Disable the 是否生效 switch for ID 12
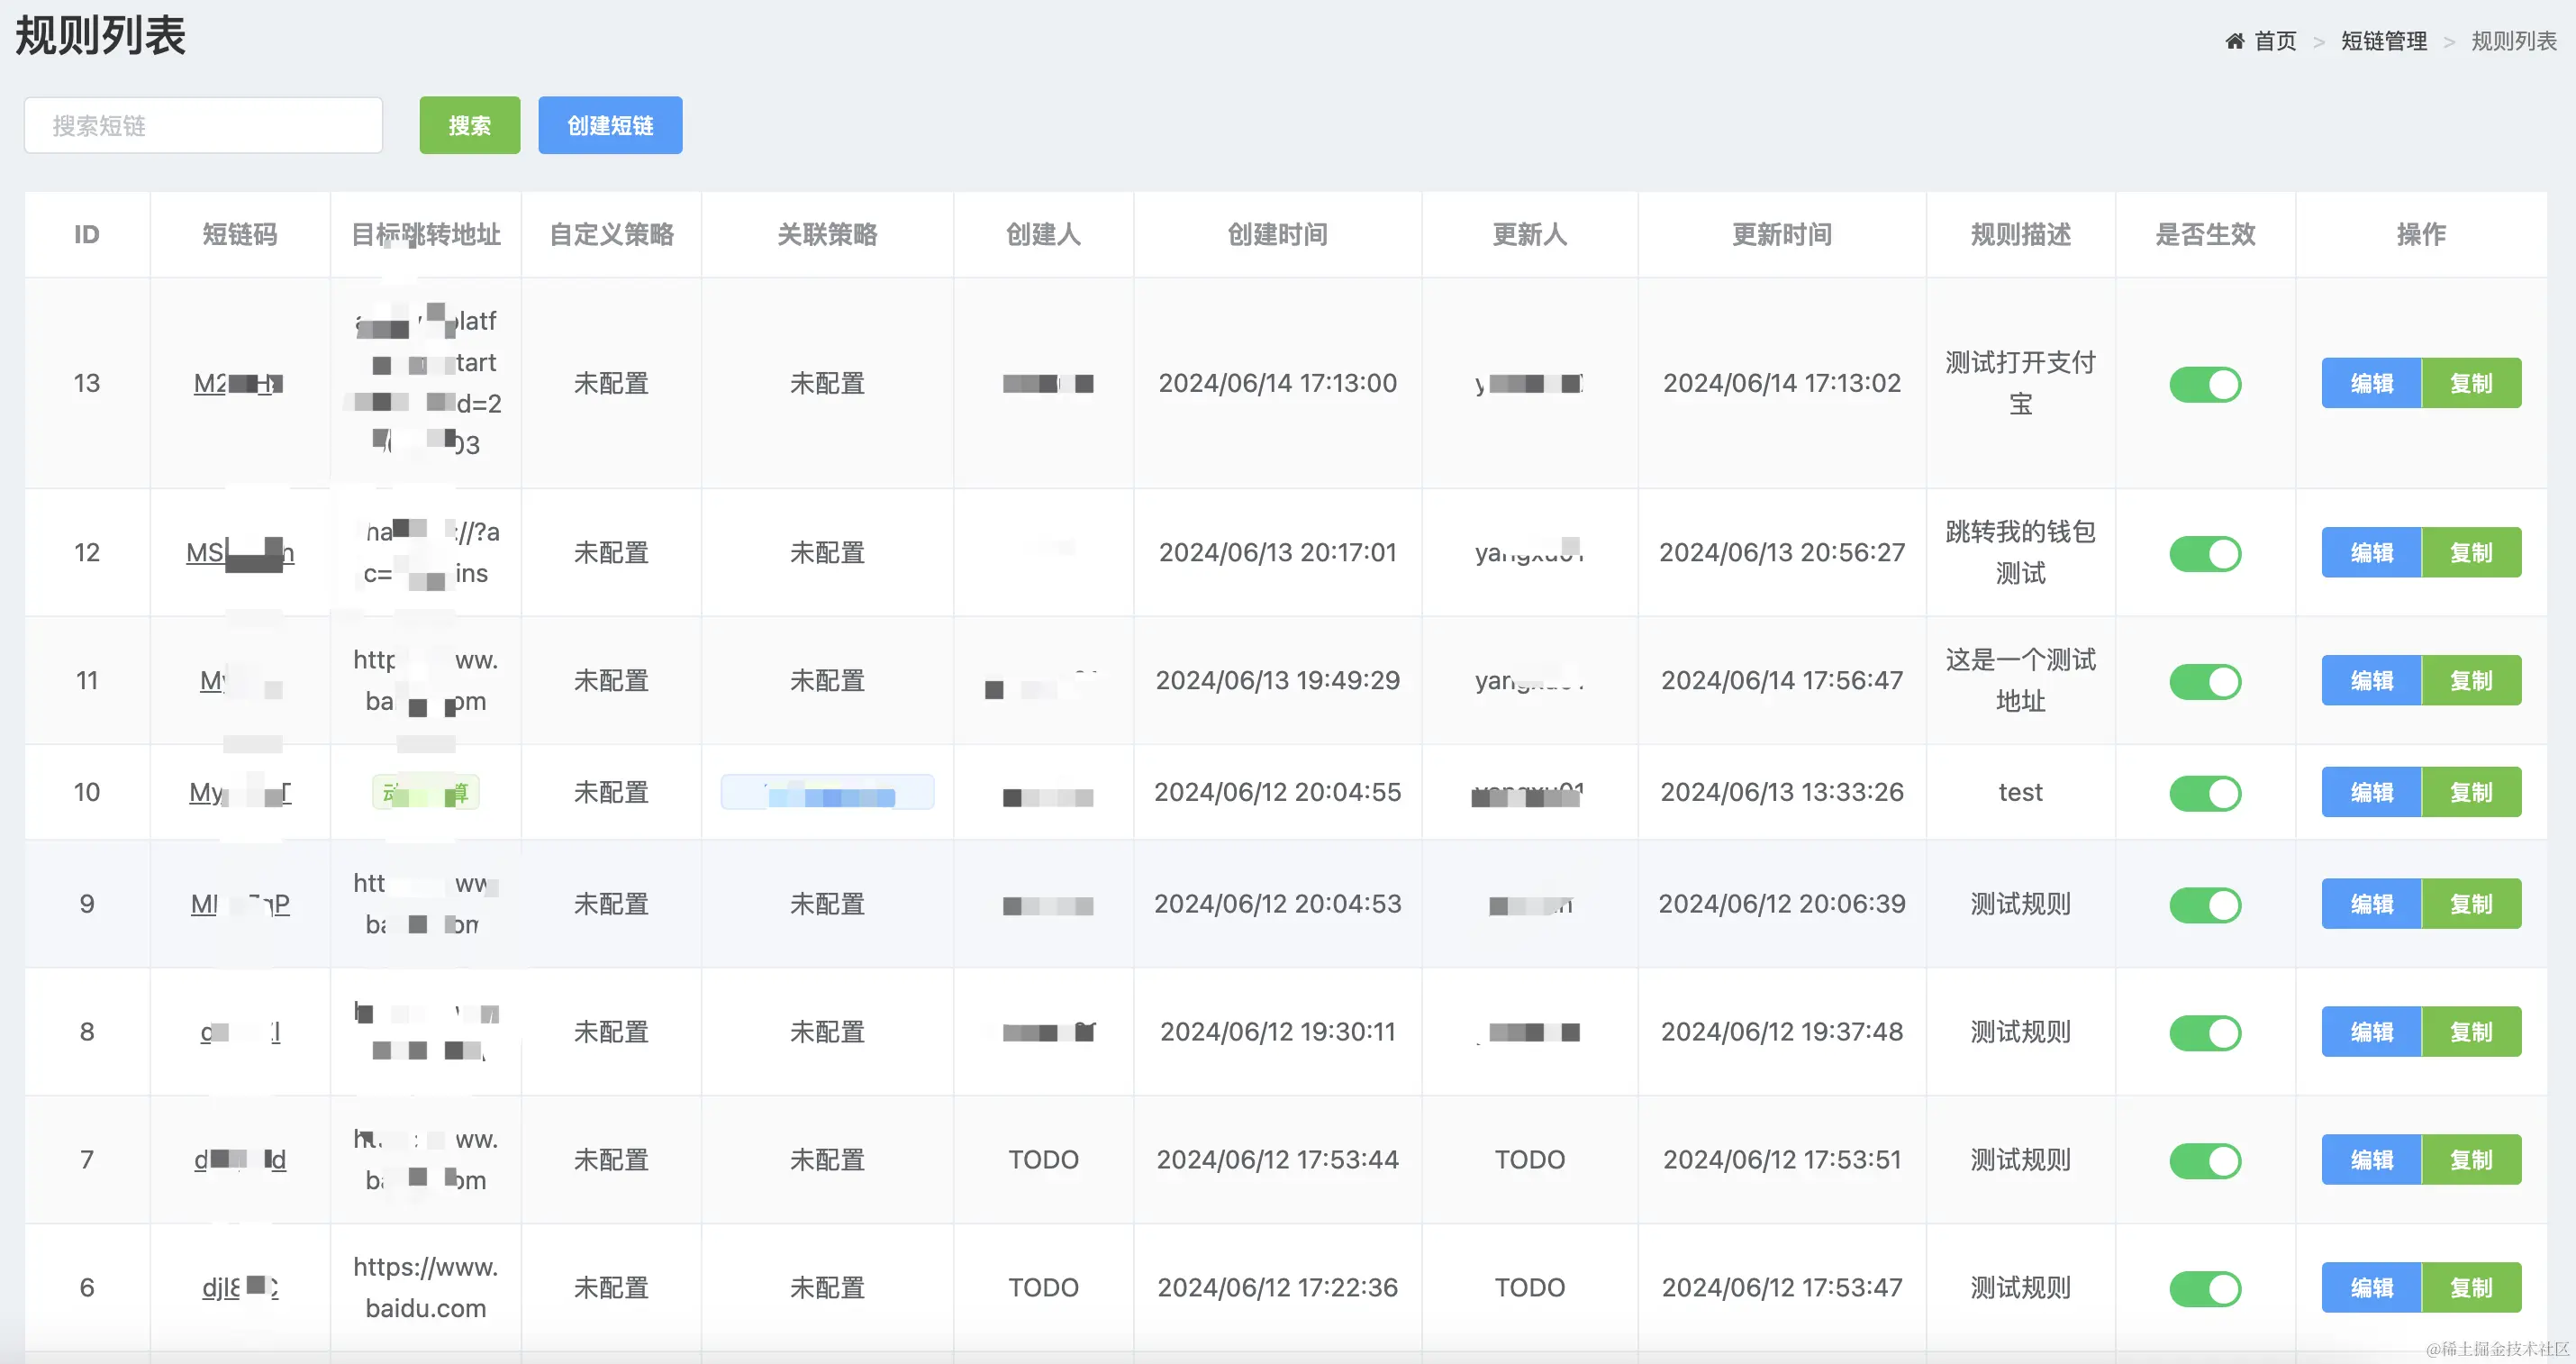The image size is (2576, 1364). click(x=2204, y=553)
